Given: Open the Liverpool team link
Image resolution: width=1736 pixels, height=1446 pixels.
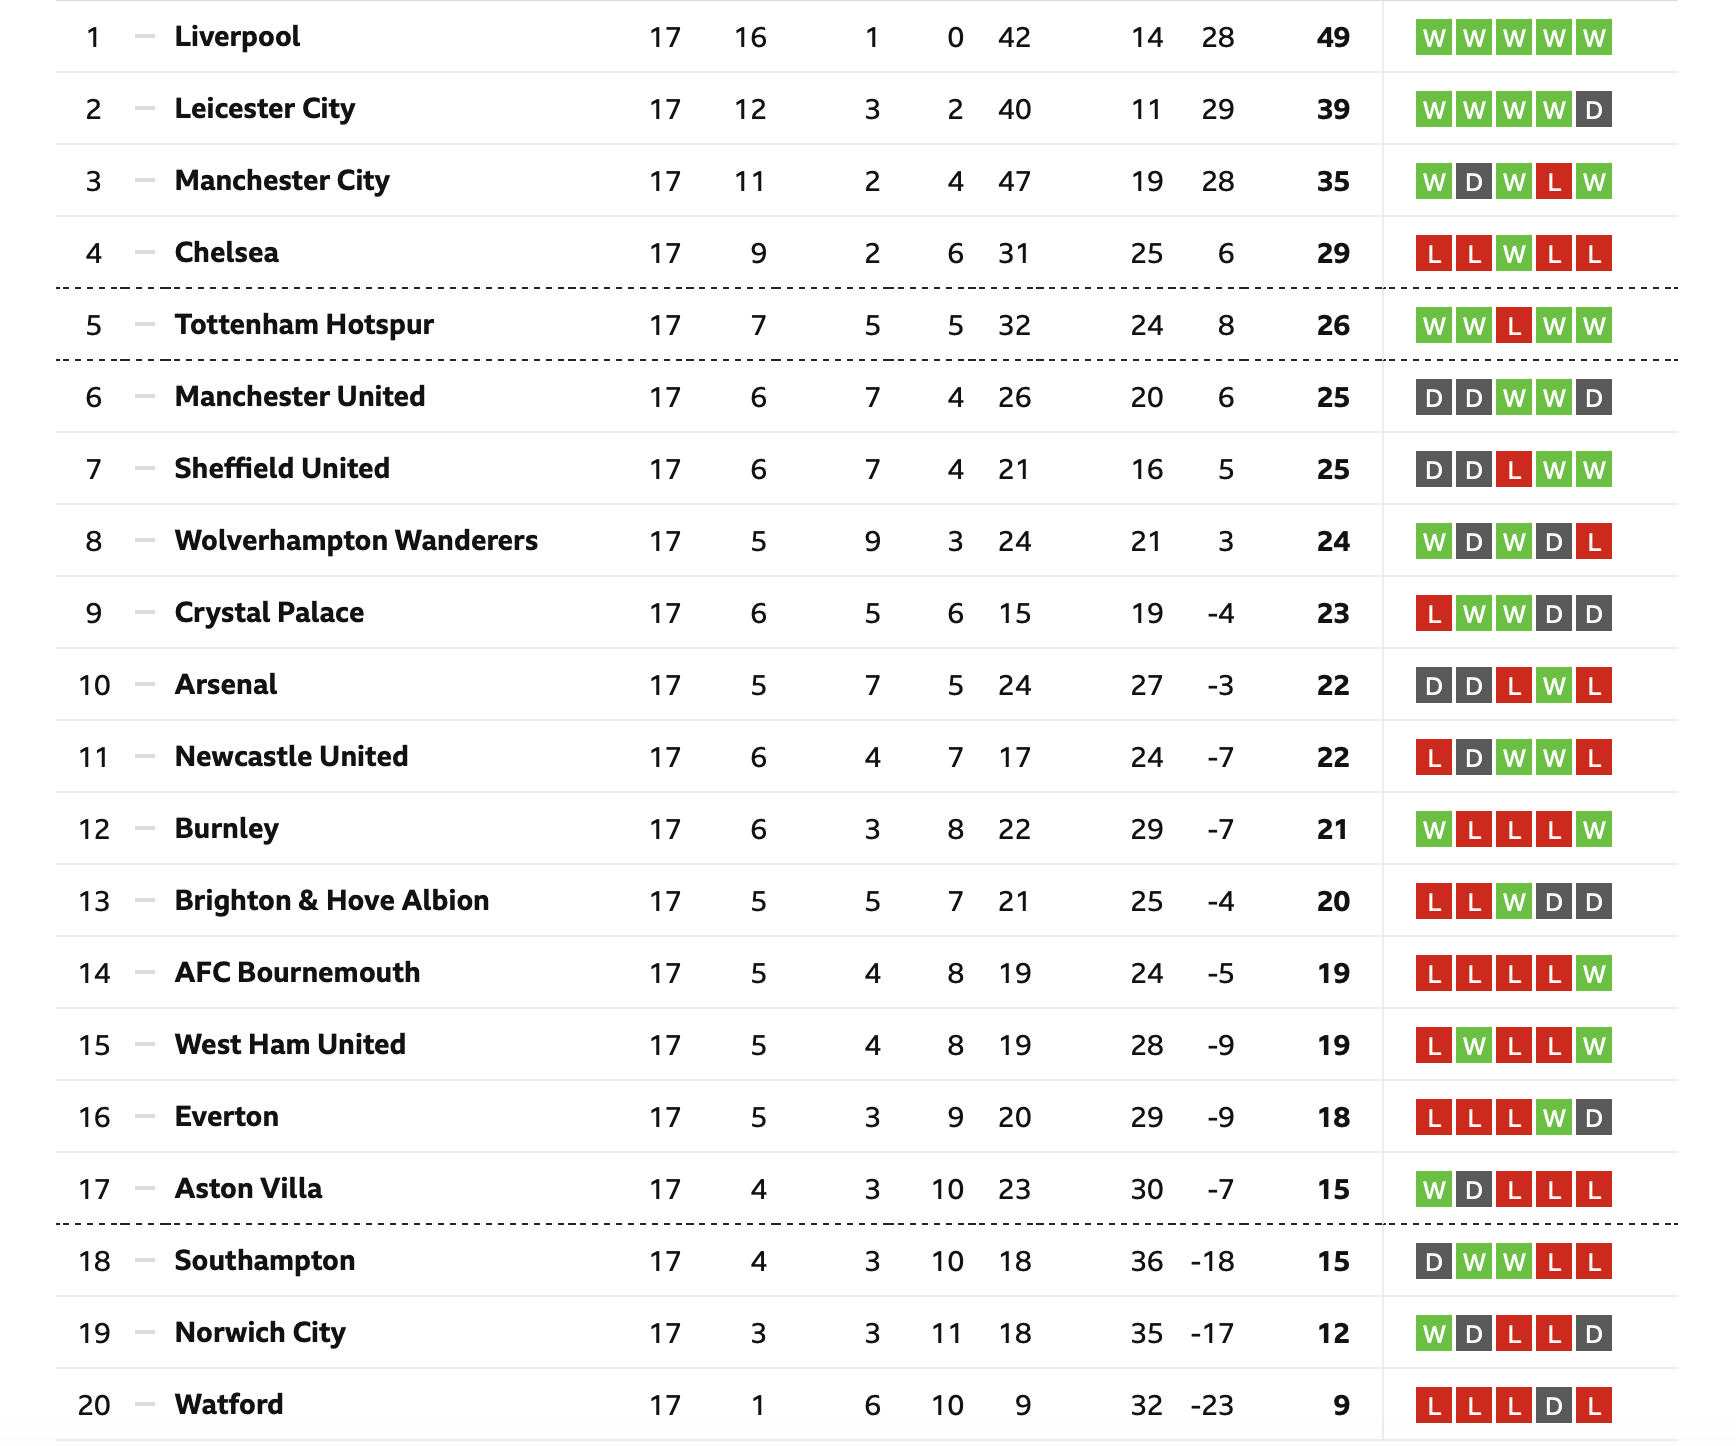Looking at the screenshot, I should pyautogui.click(x=237, y=37).
